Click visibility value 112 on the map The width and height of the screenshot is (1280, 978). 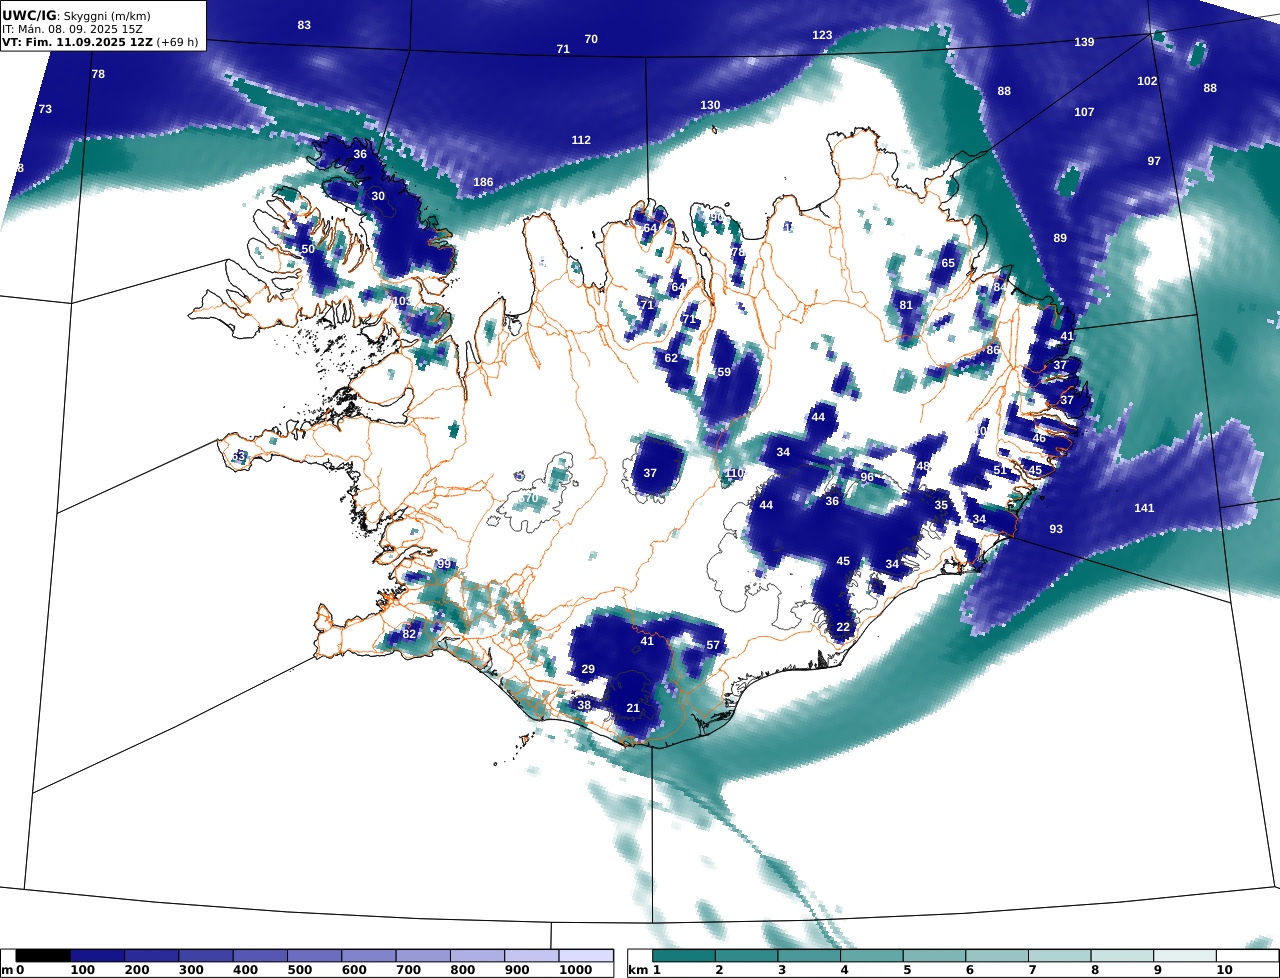pos(581,140)
